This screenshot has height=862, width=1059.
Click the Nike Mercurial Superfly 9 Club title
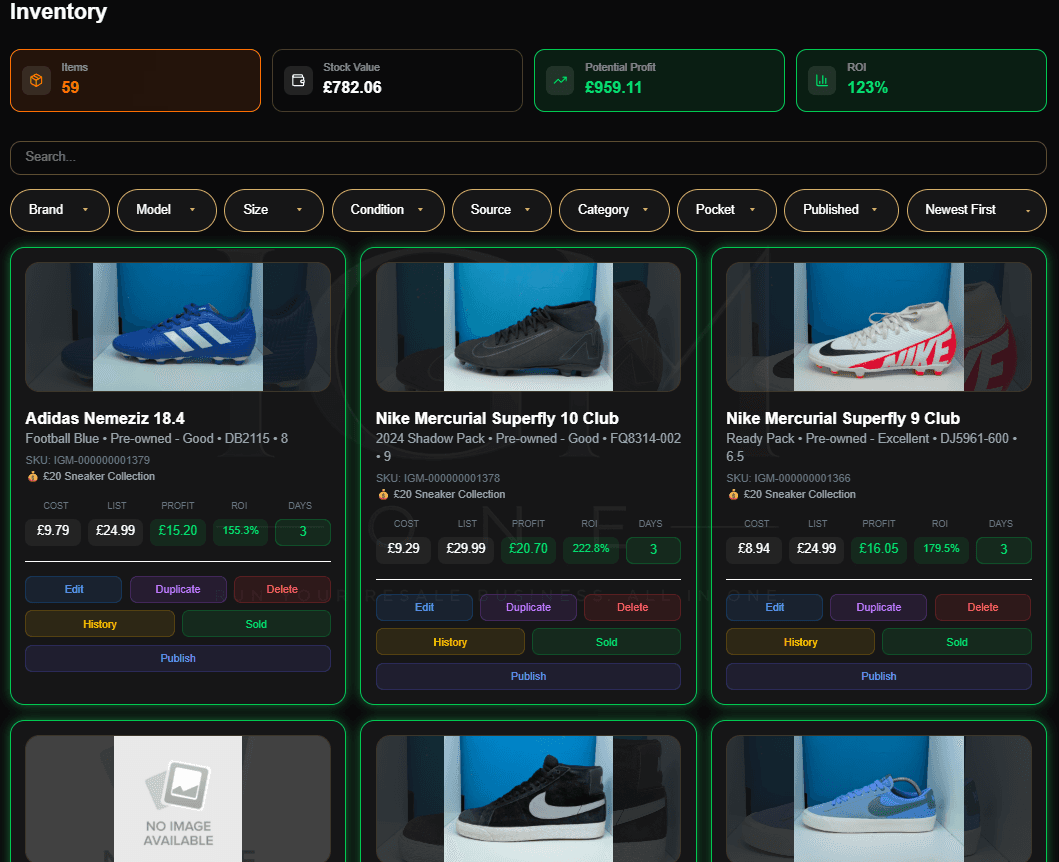pos(843,419)
